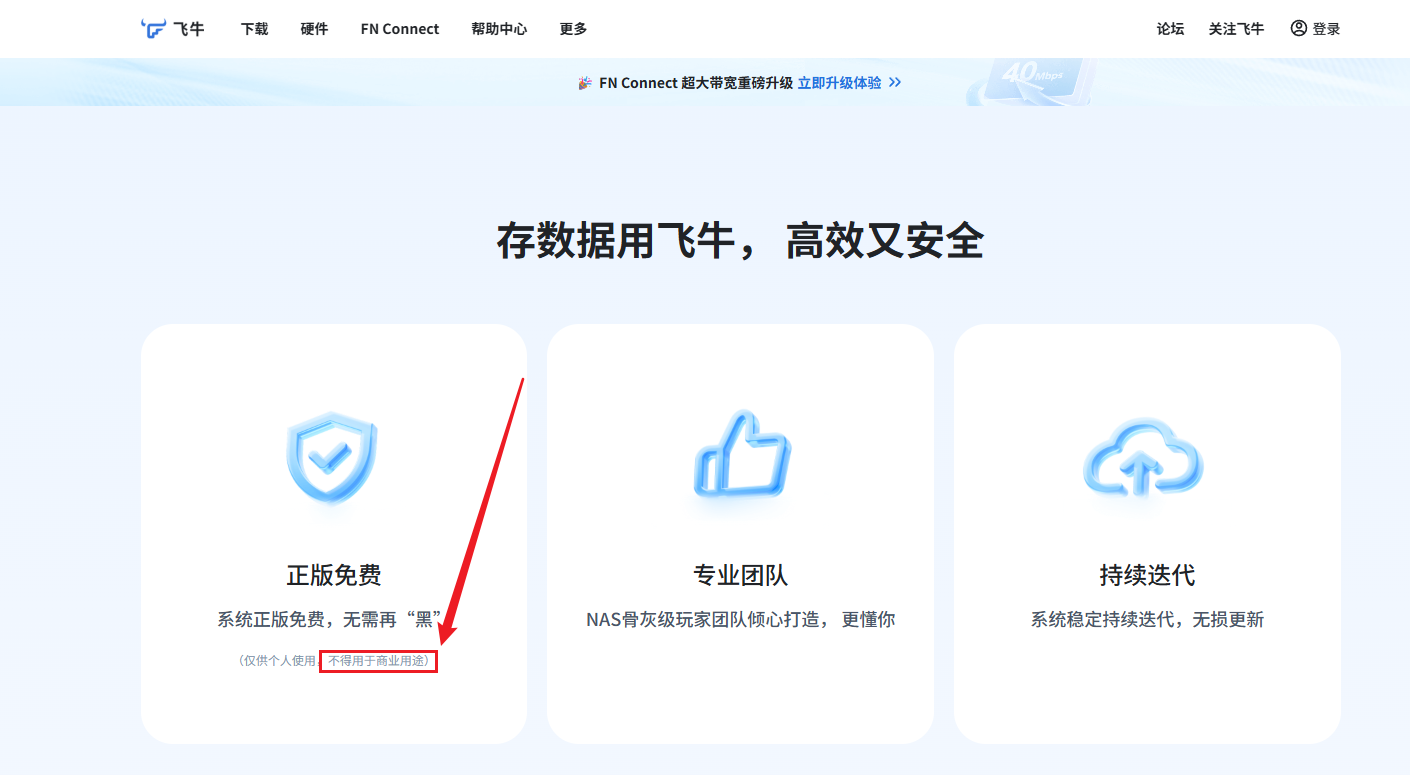This screenshot has height=775, width=1410.
Task: Go to the 硬件 page
Action: (x=314, y=29)
